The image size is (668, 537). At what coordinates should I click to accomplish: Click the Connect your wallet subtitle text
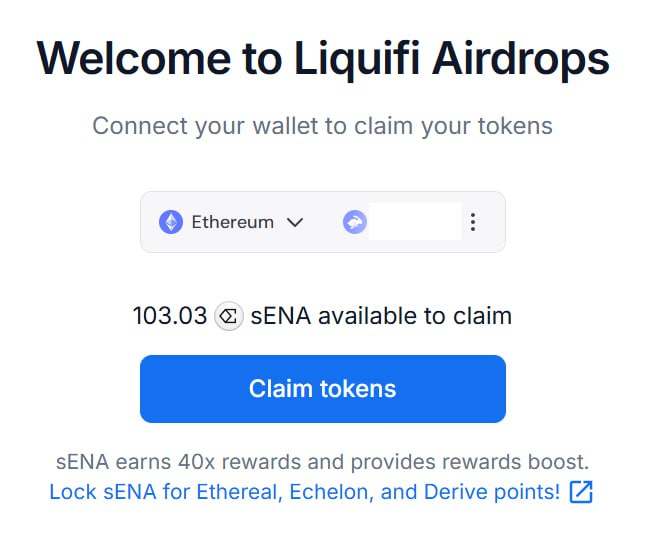point(322,126)
